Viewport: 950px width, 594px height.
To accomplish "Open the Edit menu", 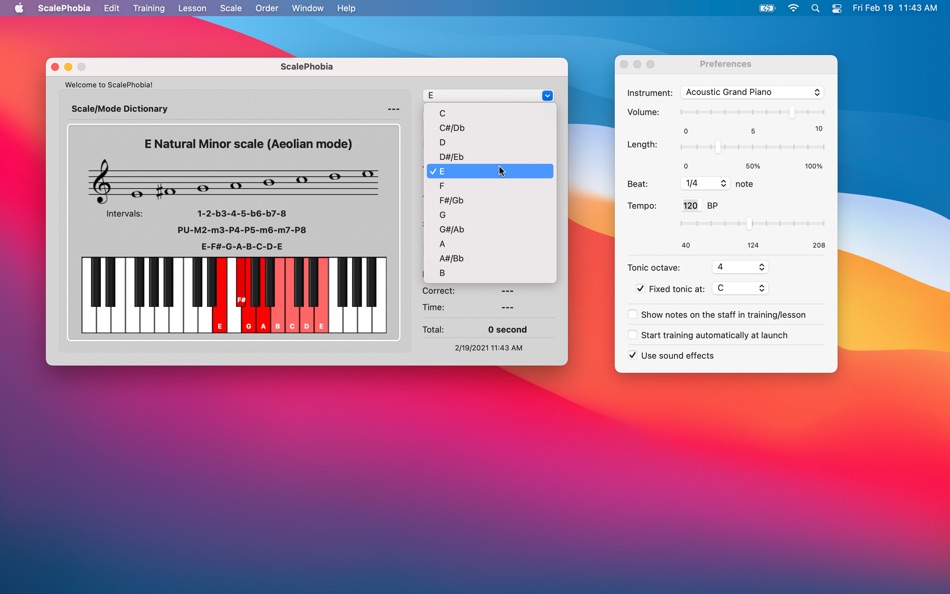I will point(111,8).
